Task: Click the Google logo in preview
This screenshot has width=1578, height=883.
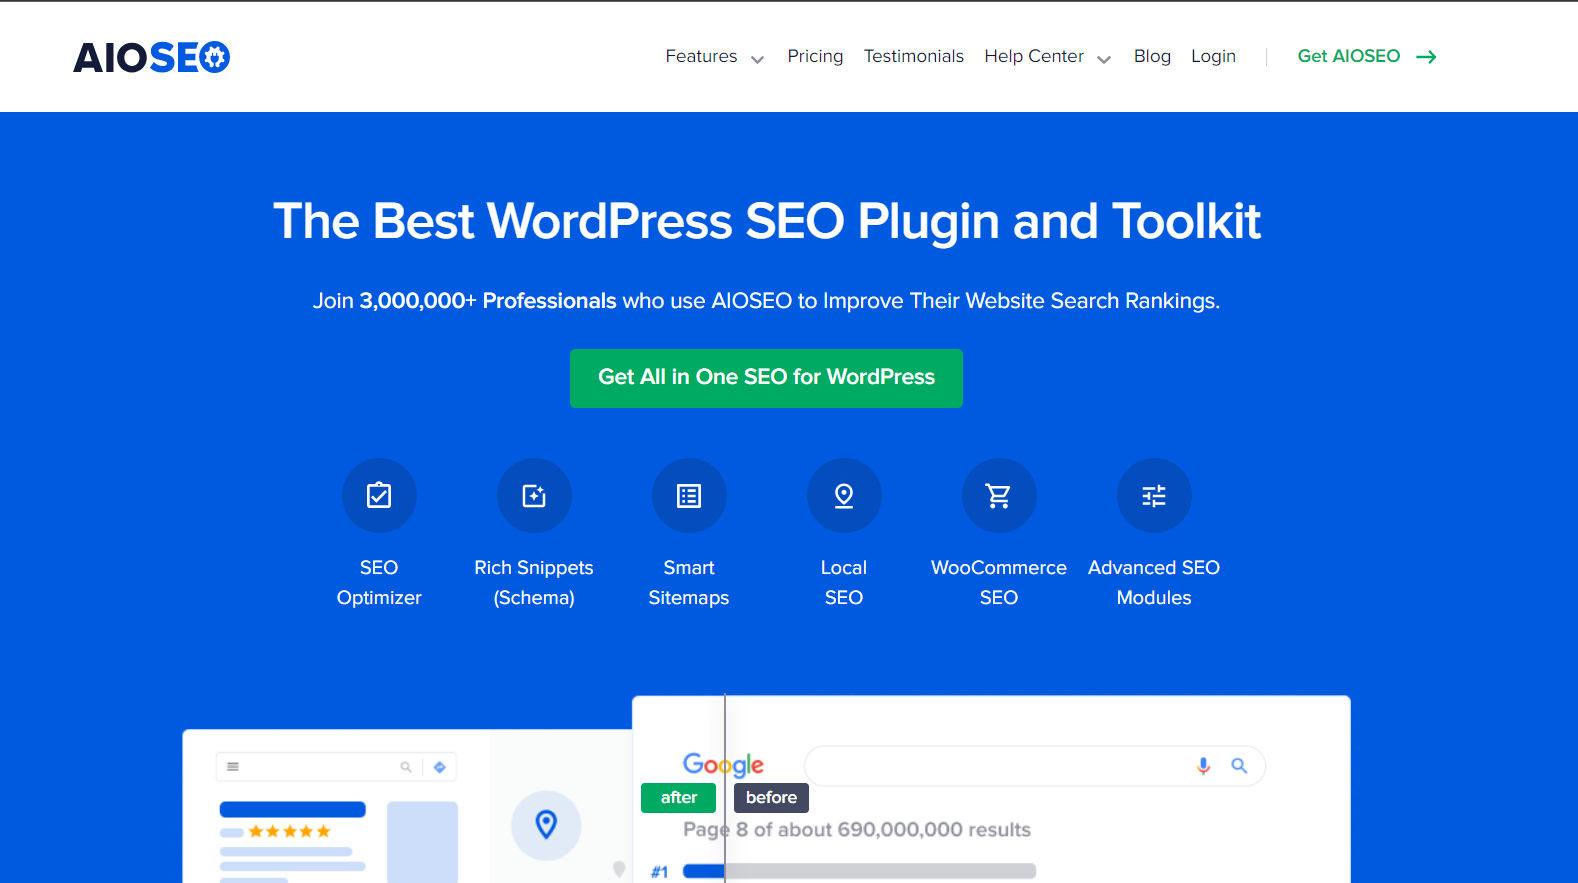Action: coord(723,765)
